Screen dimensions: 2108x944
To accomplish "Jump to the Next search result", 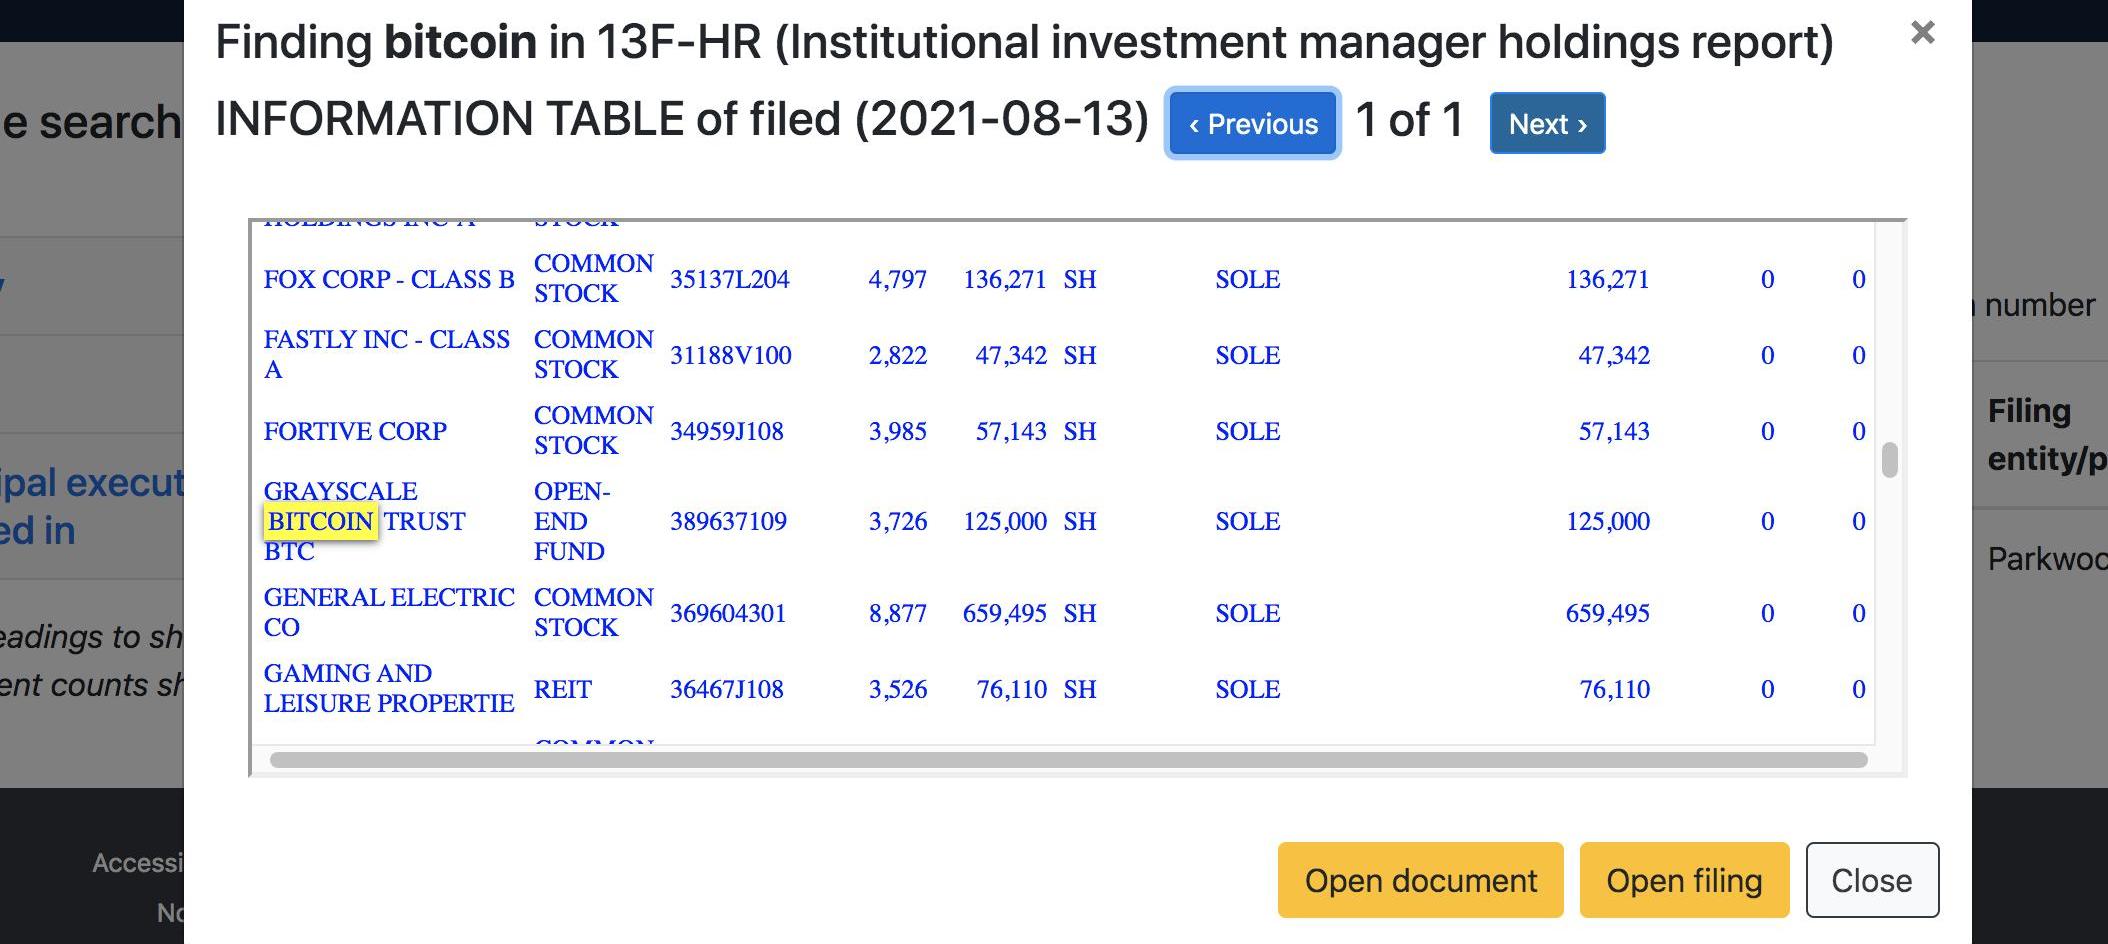I will [x=1547, y=124].
